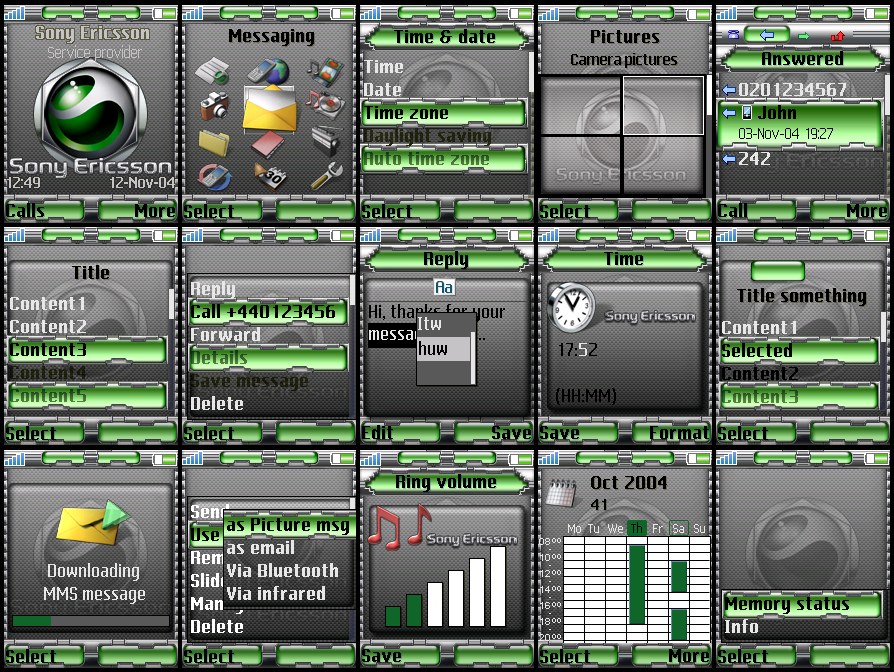Open the radio icon in menu grid
894x672 pixels.
[x=326, y=141]
